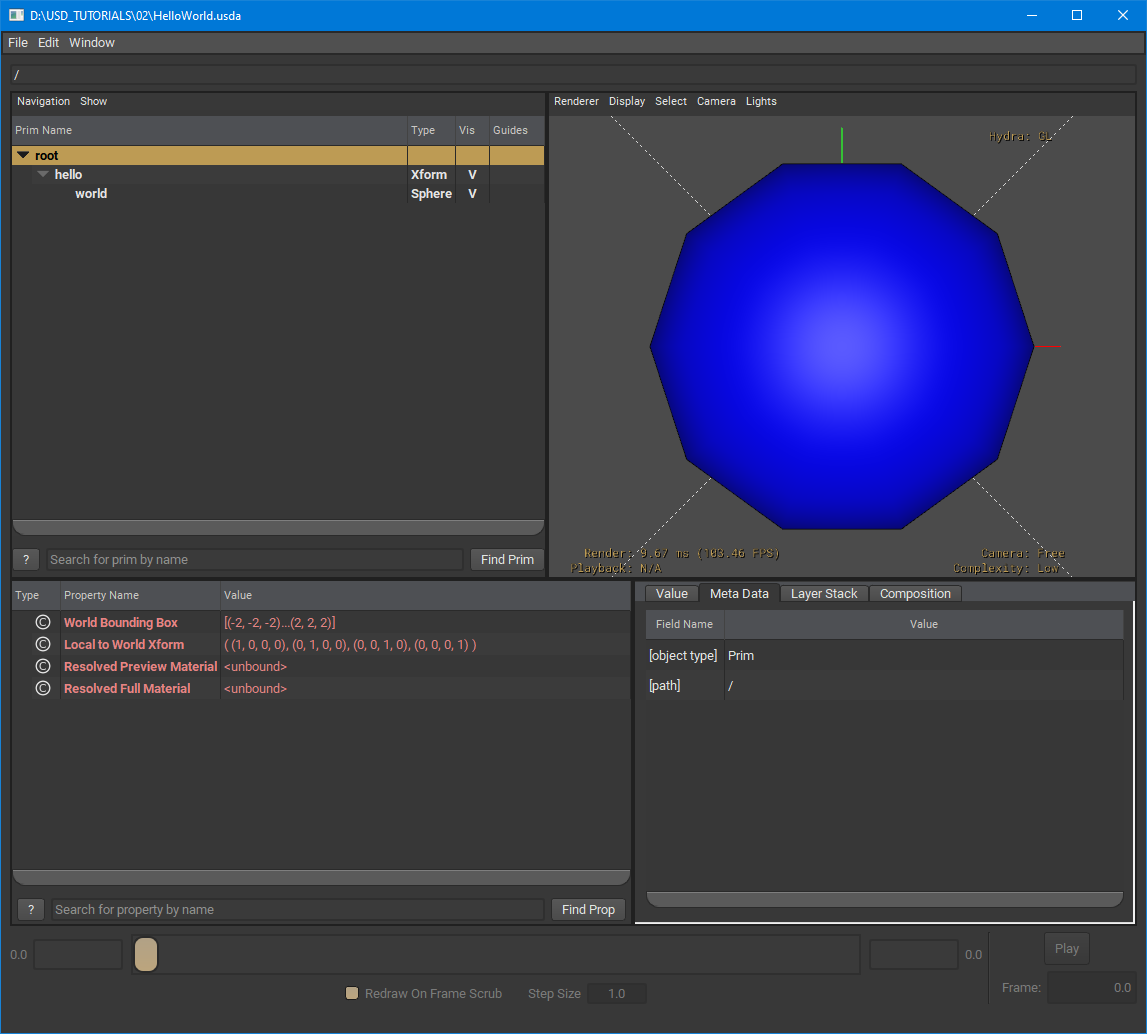1147x1034 pixels.
Task: Click the timeline scrubber handle
Action: 145,954
